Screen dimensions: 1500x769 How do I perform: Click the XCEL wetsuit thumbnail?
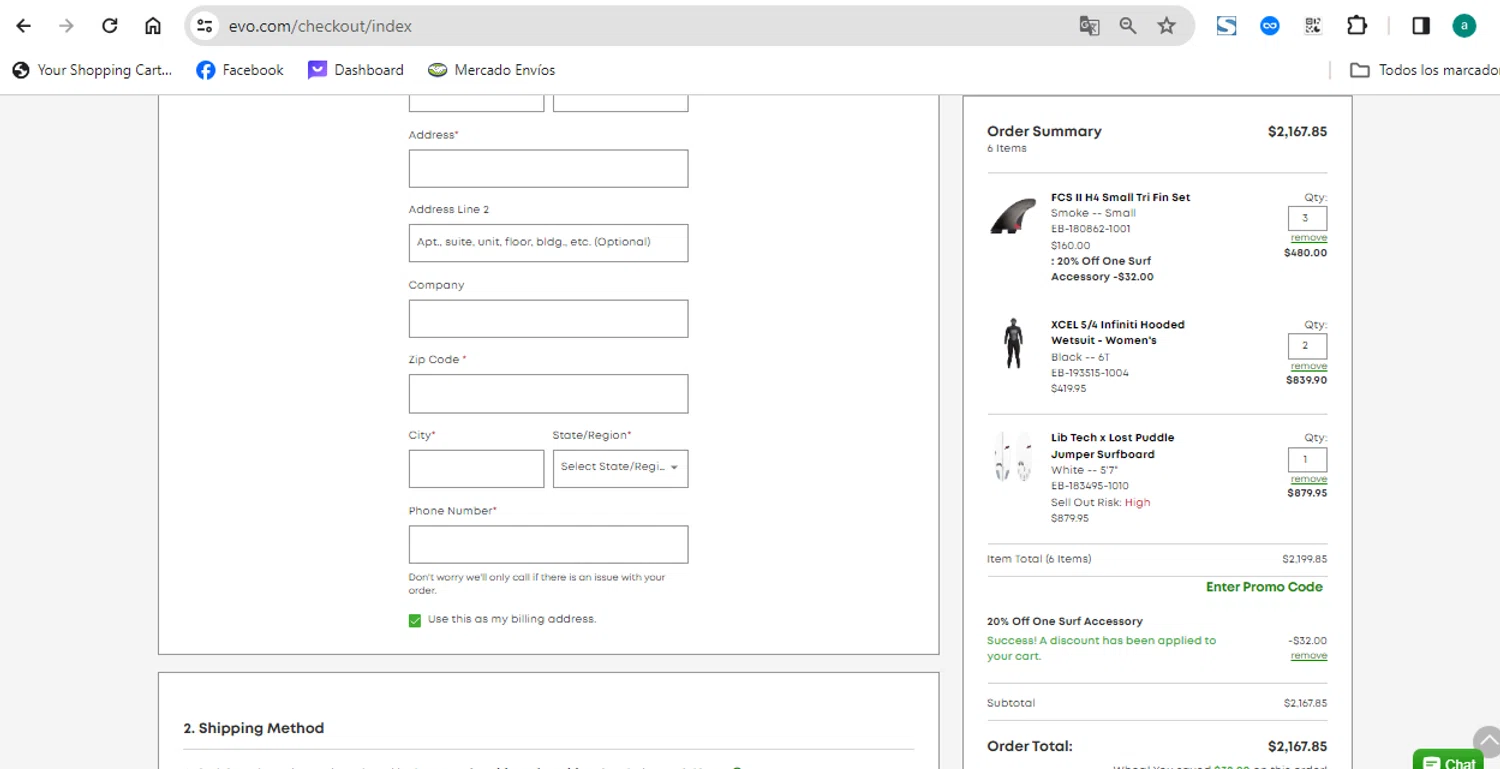coord(1013,343)
